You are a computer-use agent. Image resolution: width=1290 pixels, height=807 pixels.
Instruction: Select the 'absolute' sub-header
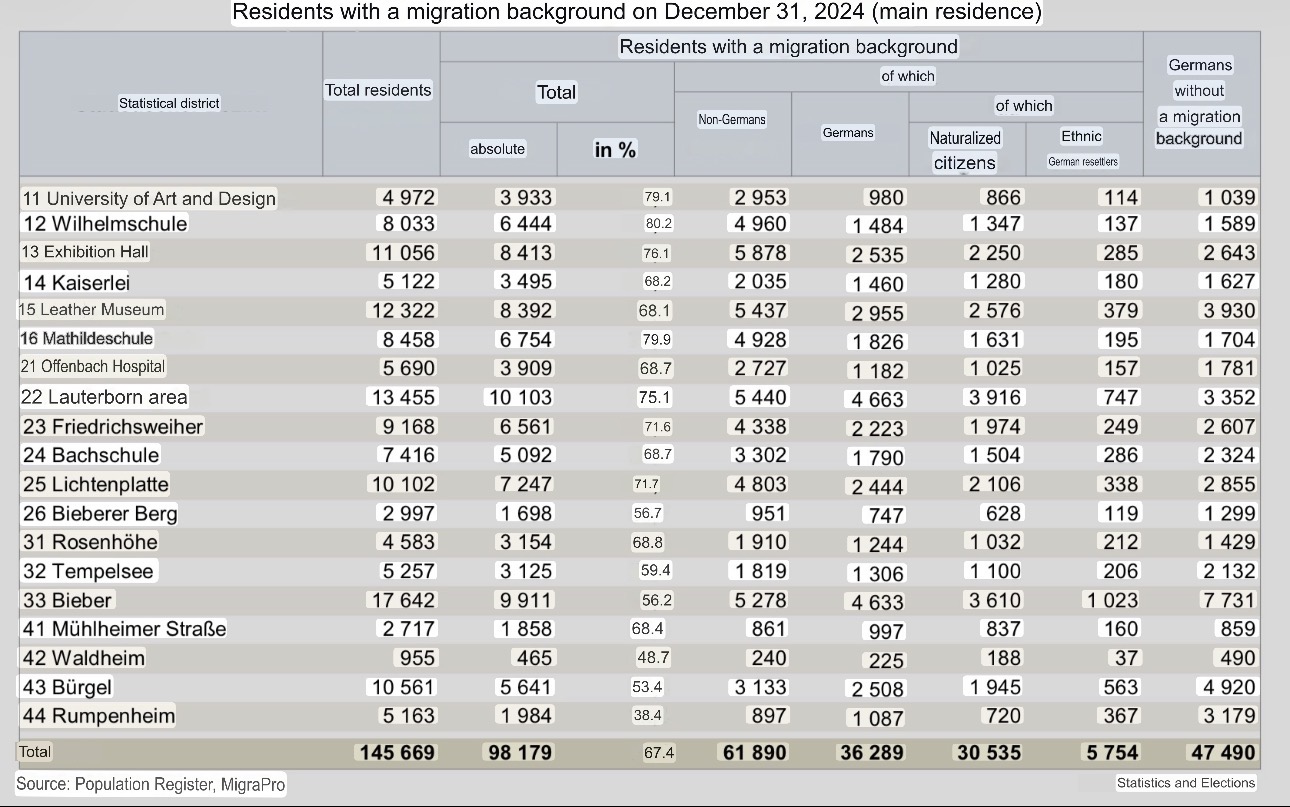(x=497, y=149)
